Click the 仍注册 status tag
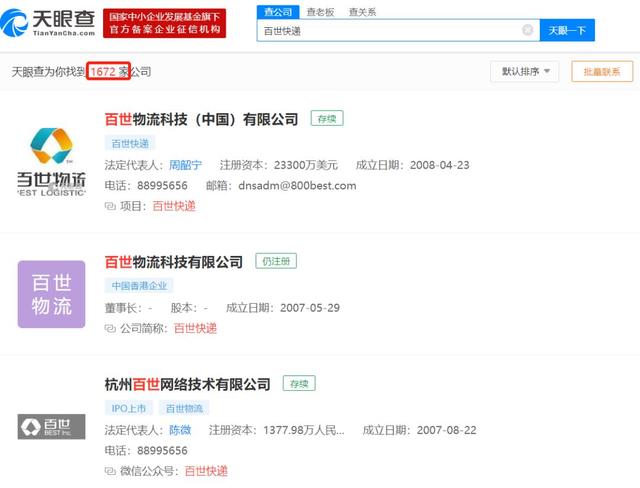640x488 pixels. tap(276, 261)
